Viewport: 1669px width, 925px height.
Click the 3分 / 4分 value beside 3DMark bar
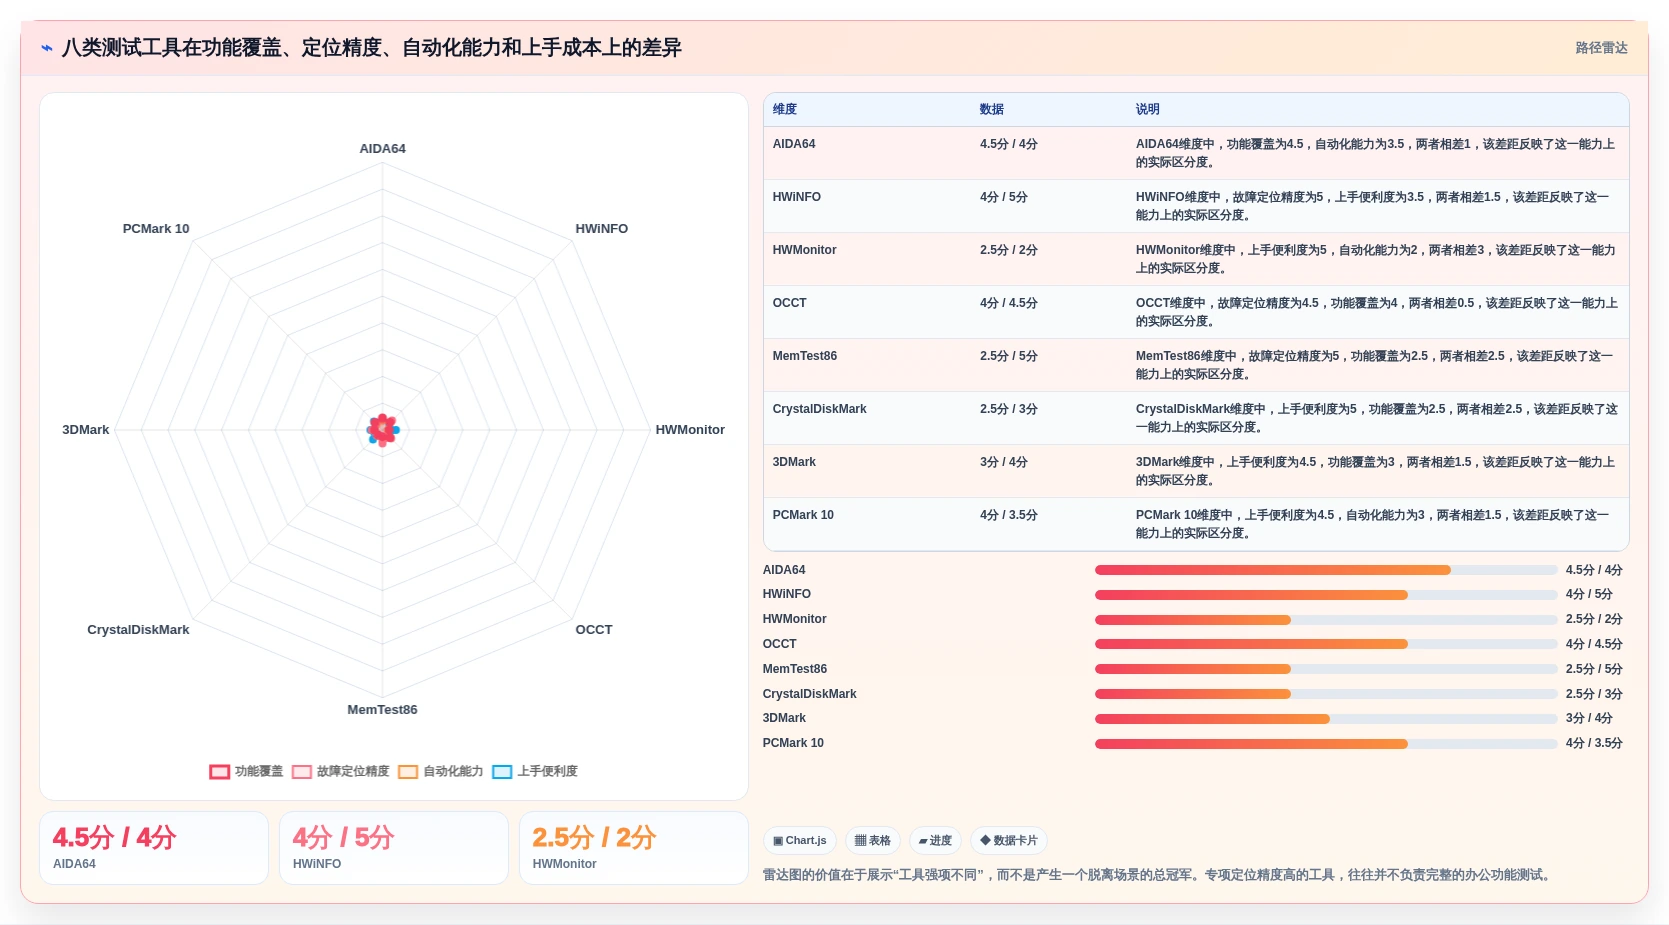click(x=1590, y=718)
